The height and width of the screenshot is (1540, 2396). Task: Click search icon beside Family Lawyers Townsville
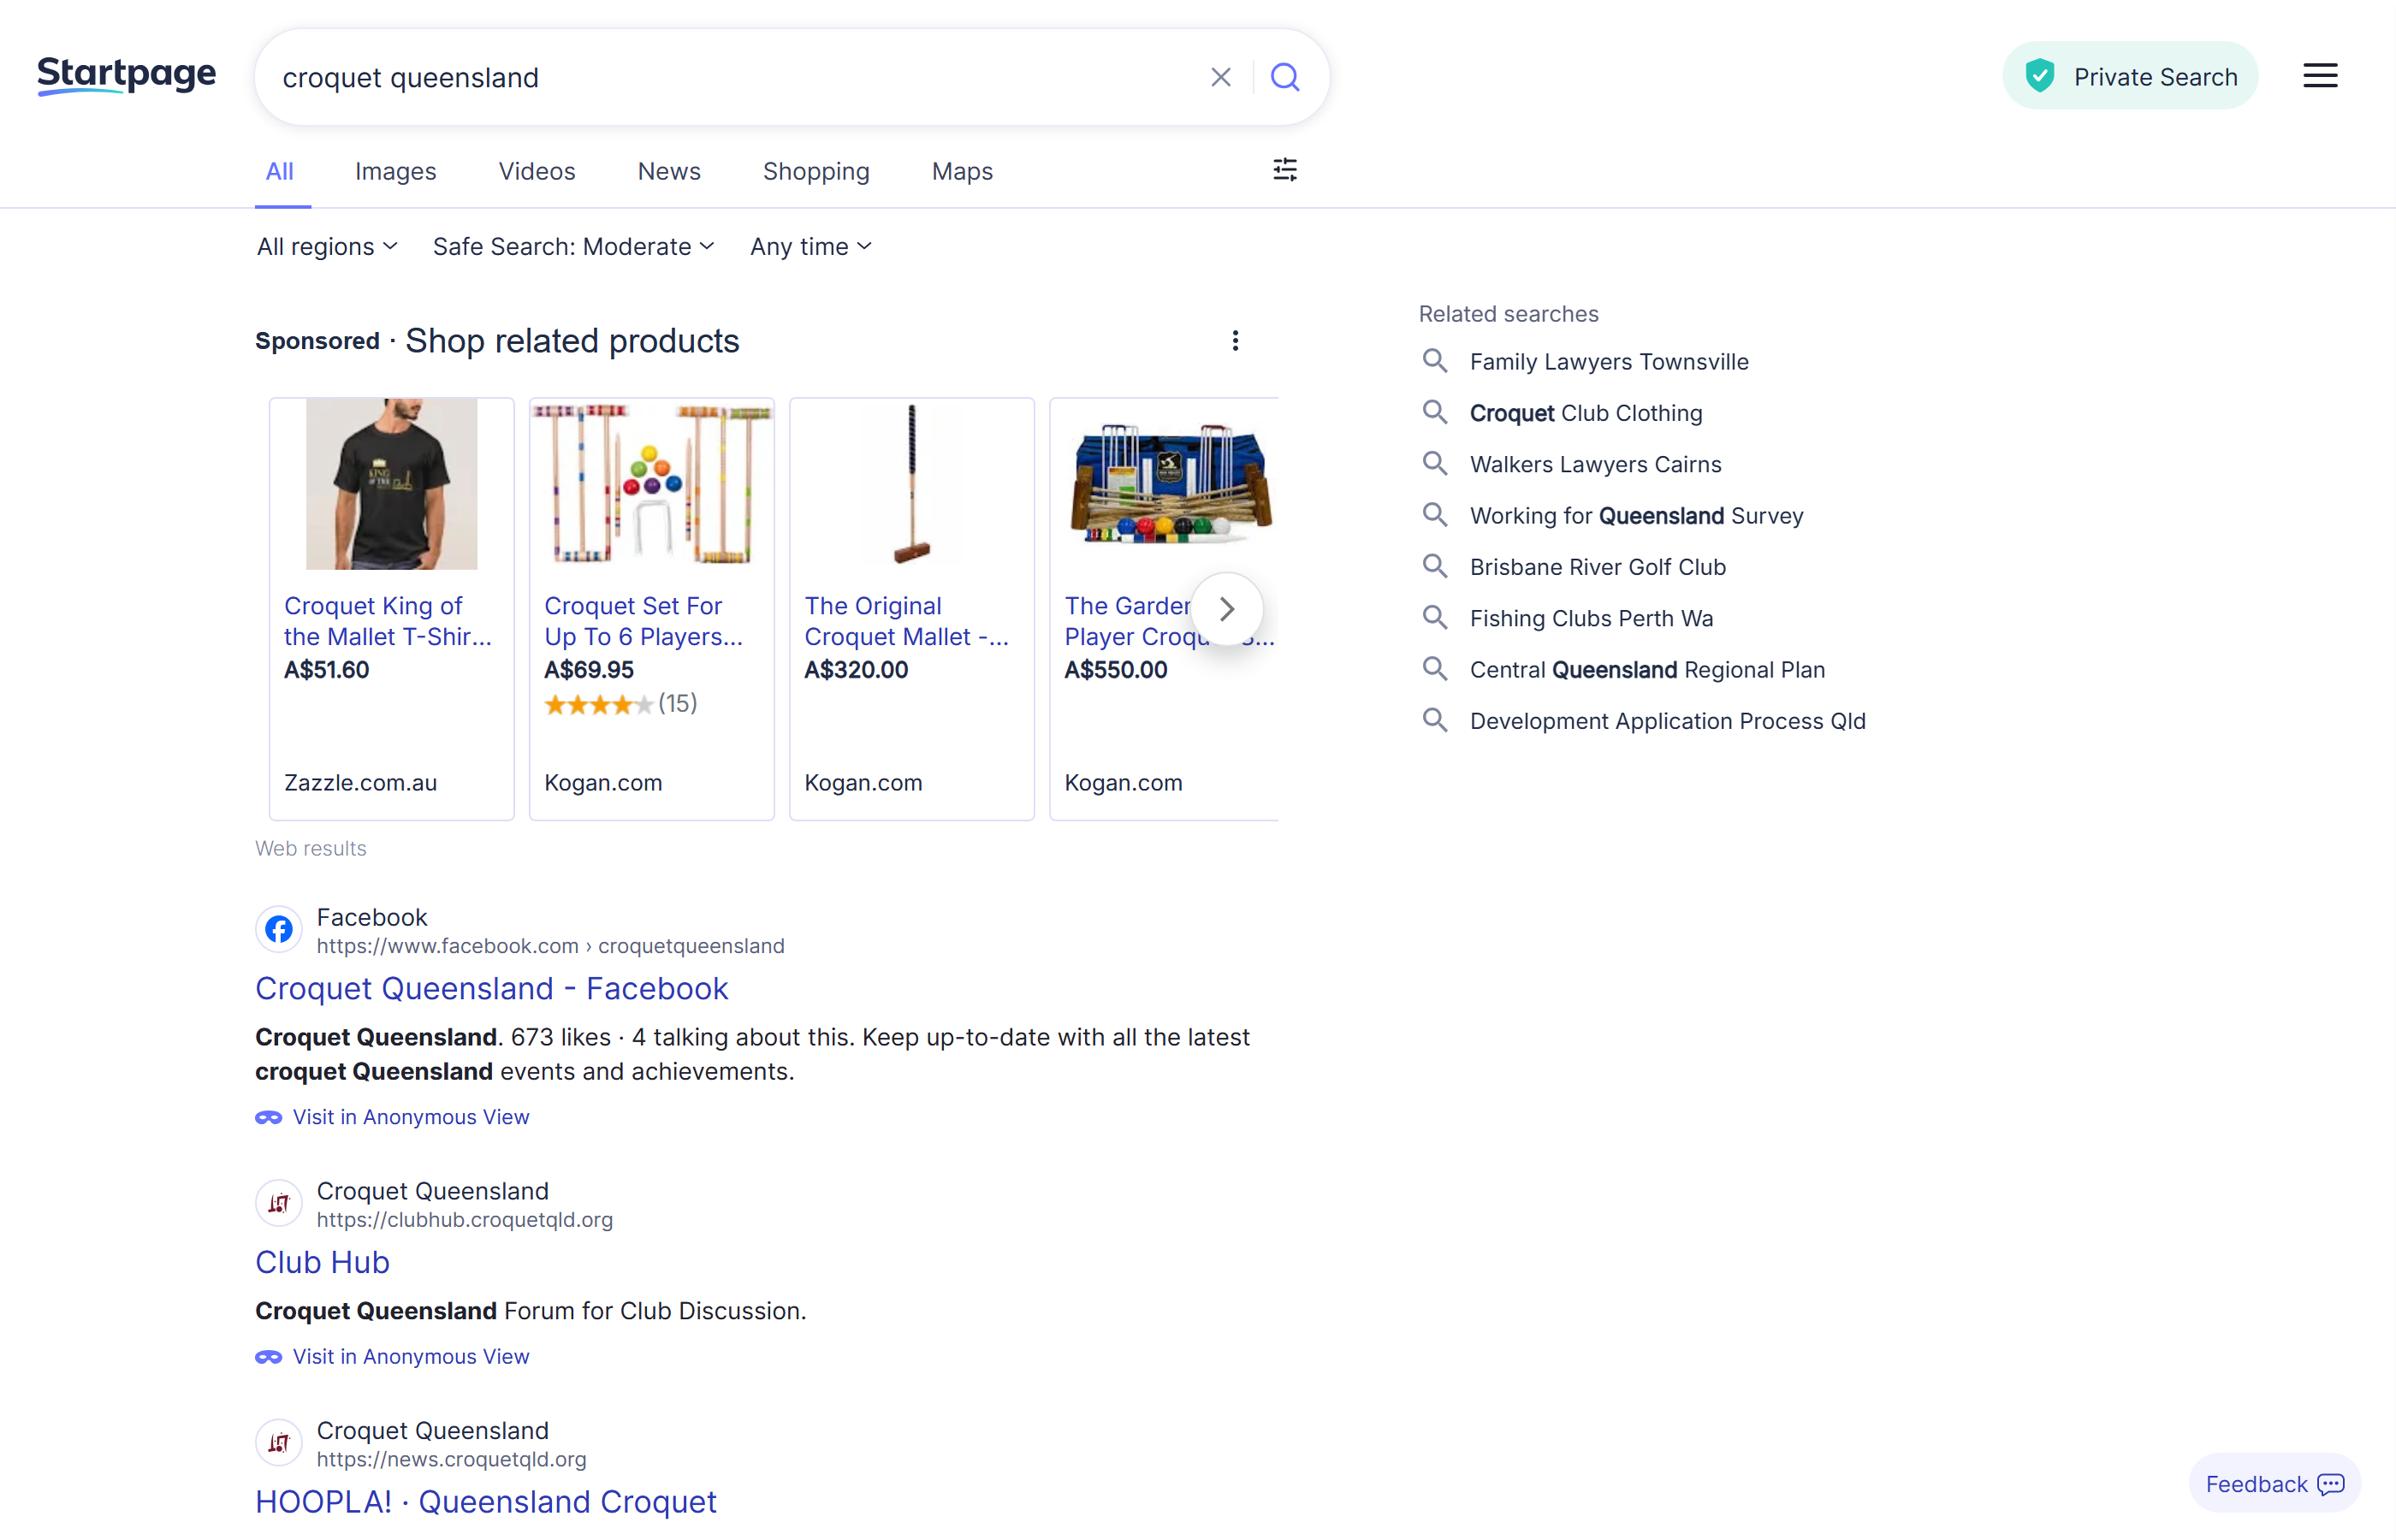point(1435,361)
